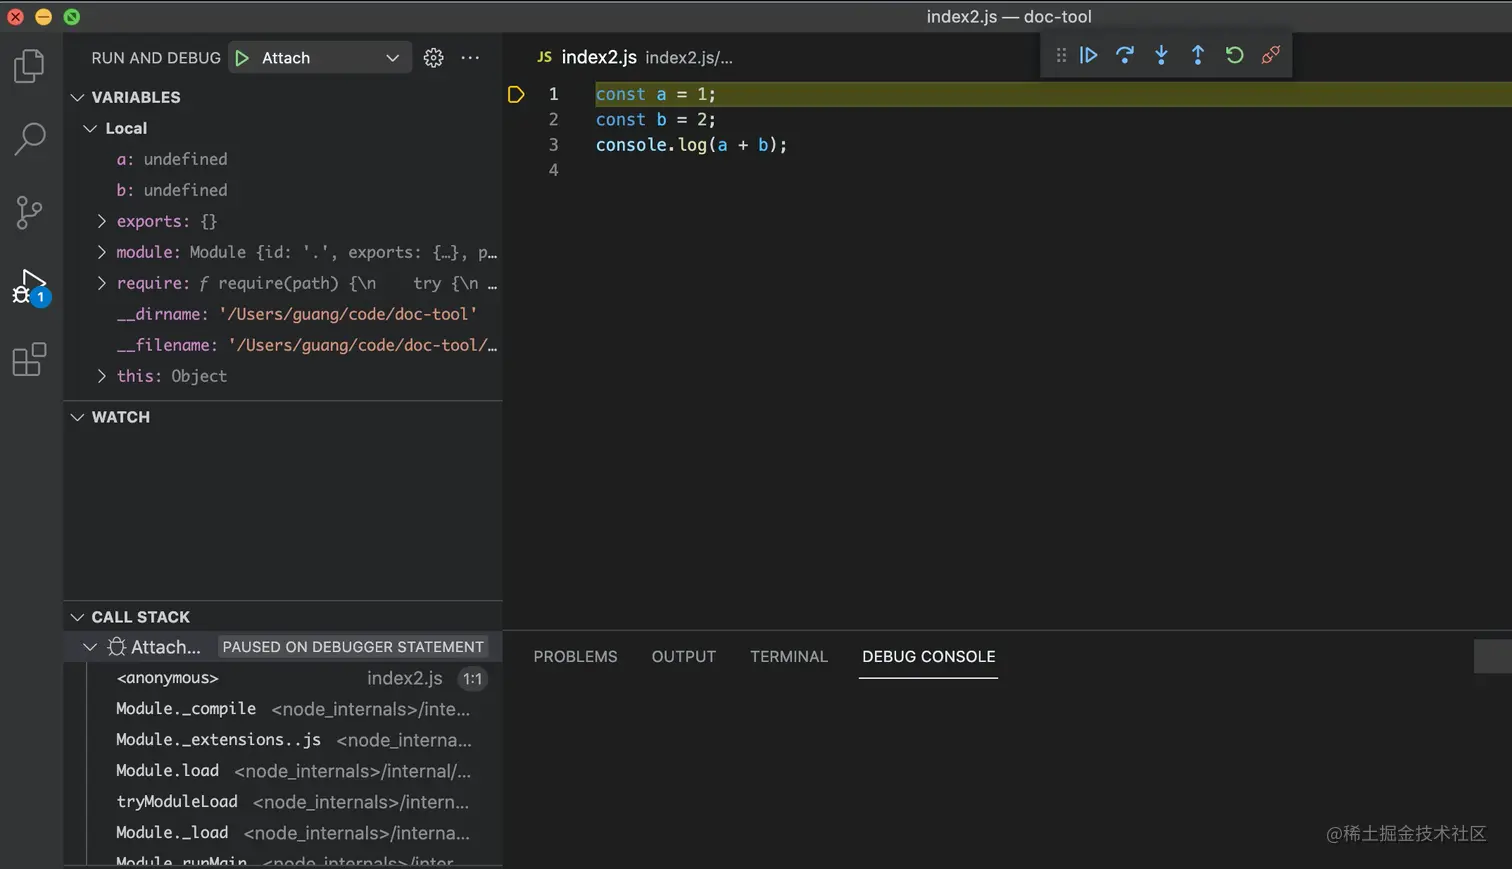Click the paused-line arrow in the gutter
This screenshot has width=1512, height=869.
click(x=516, y=94)
